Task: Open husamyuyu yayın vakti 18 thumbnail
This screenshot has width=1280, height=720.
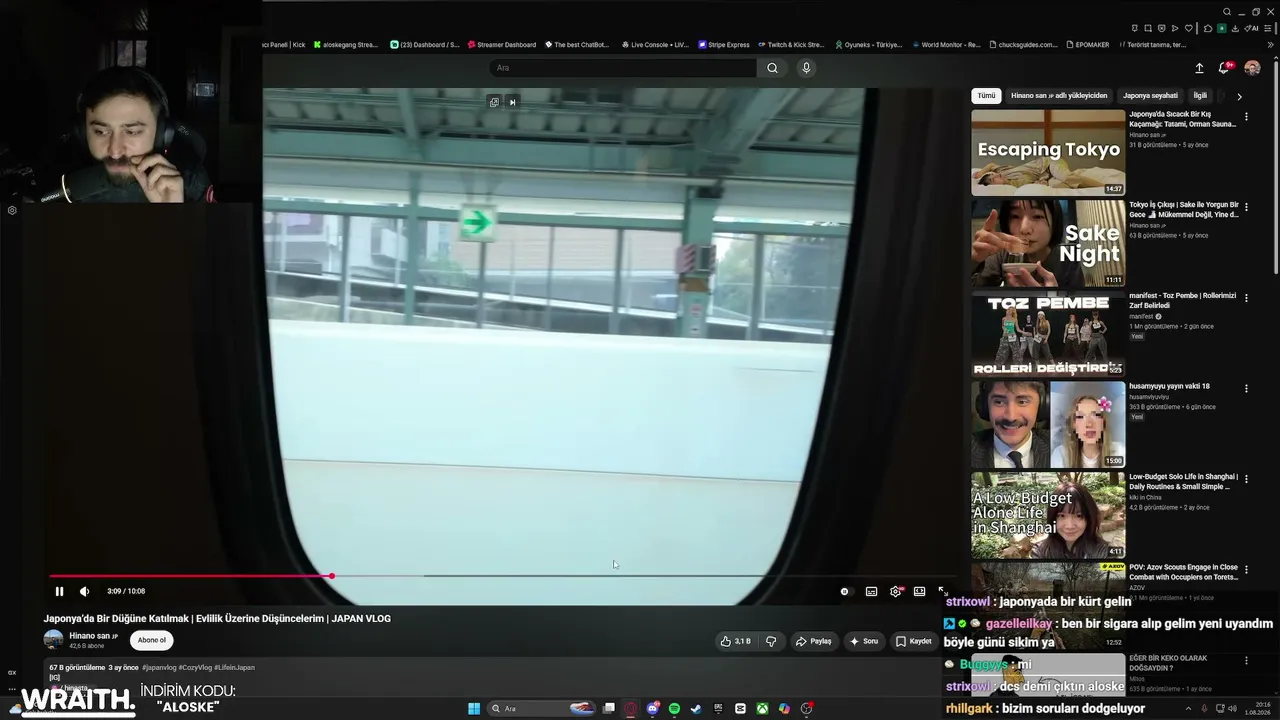Action: click(x=1048, y=424)
